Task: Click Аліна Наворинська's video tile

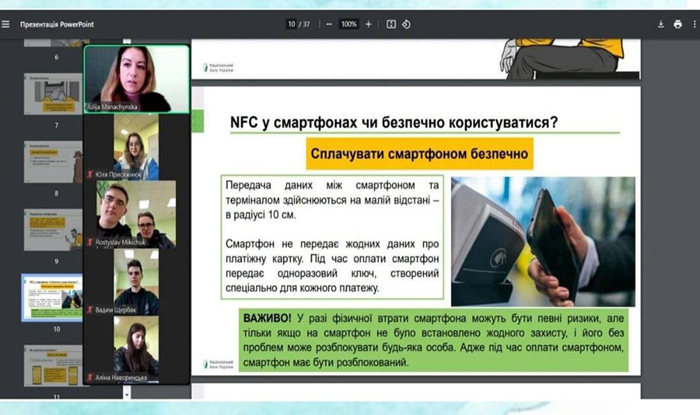Action: [x=137, y=349]
